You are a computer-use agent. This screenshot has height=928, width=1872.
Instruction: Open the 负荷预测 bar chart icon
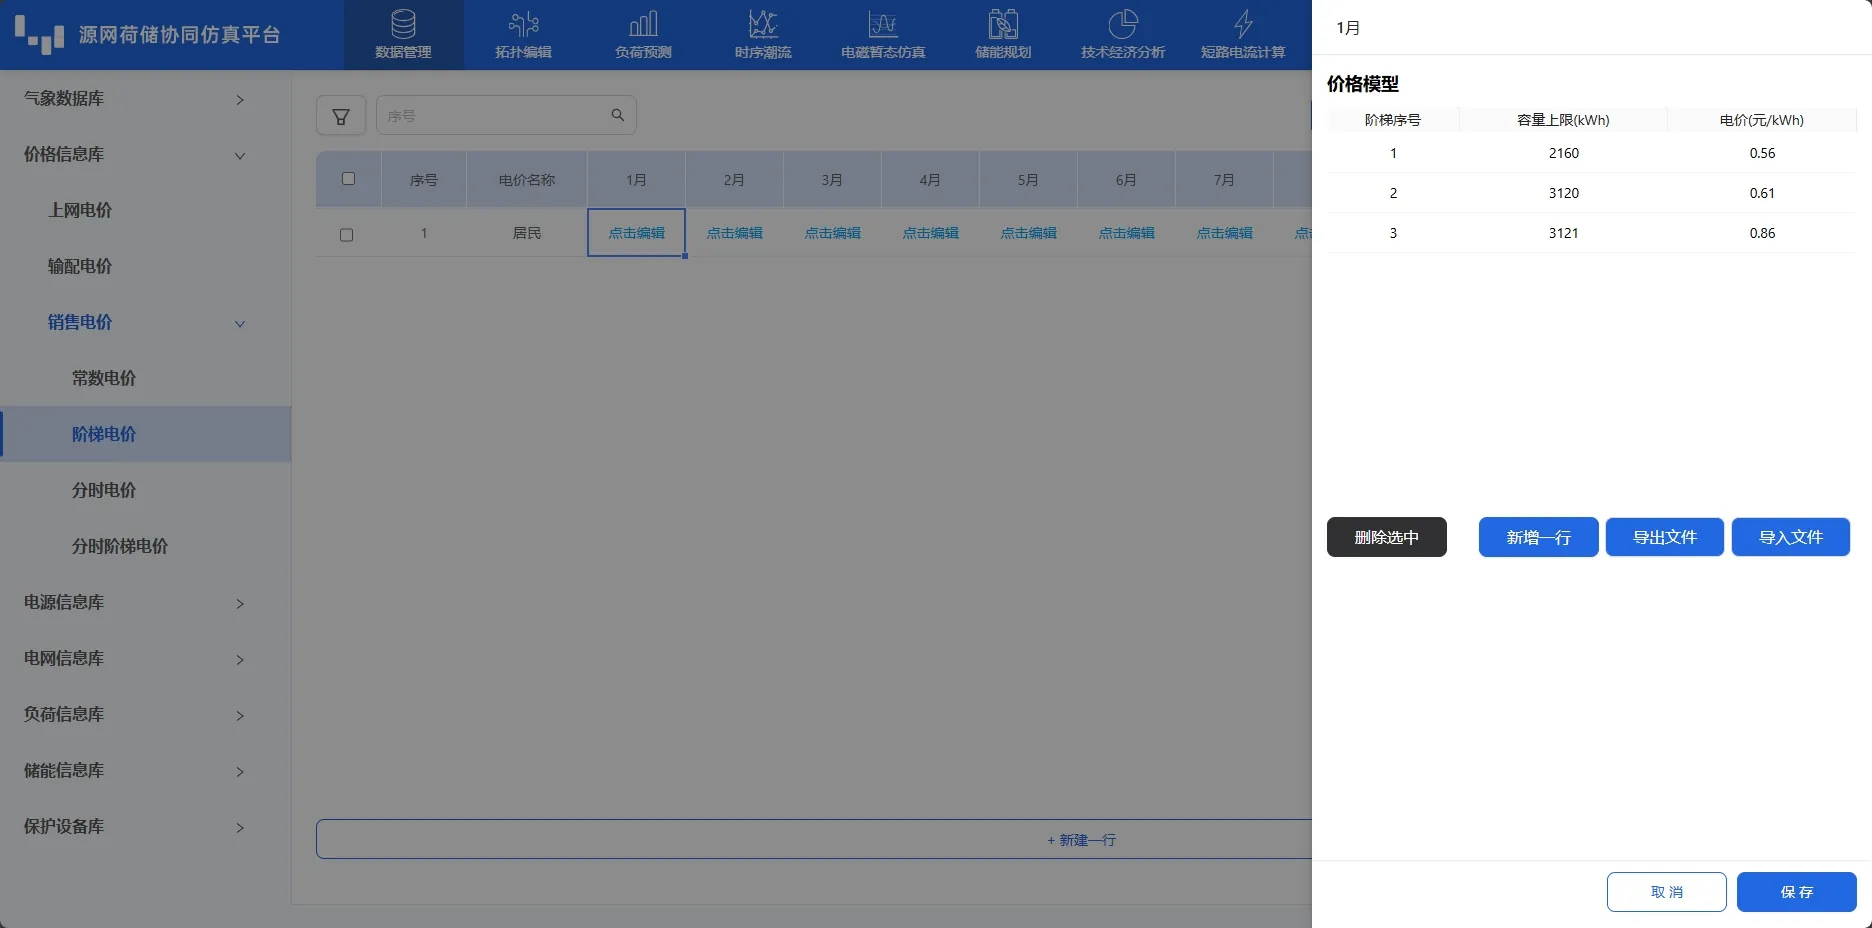pyautogui.click(x=643, y=24)
